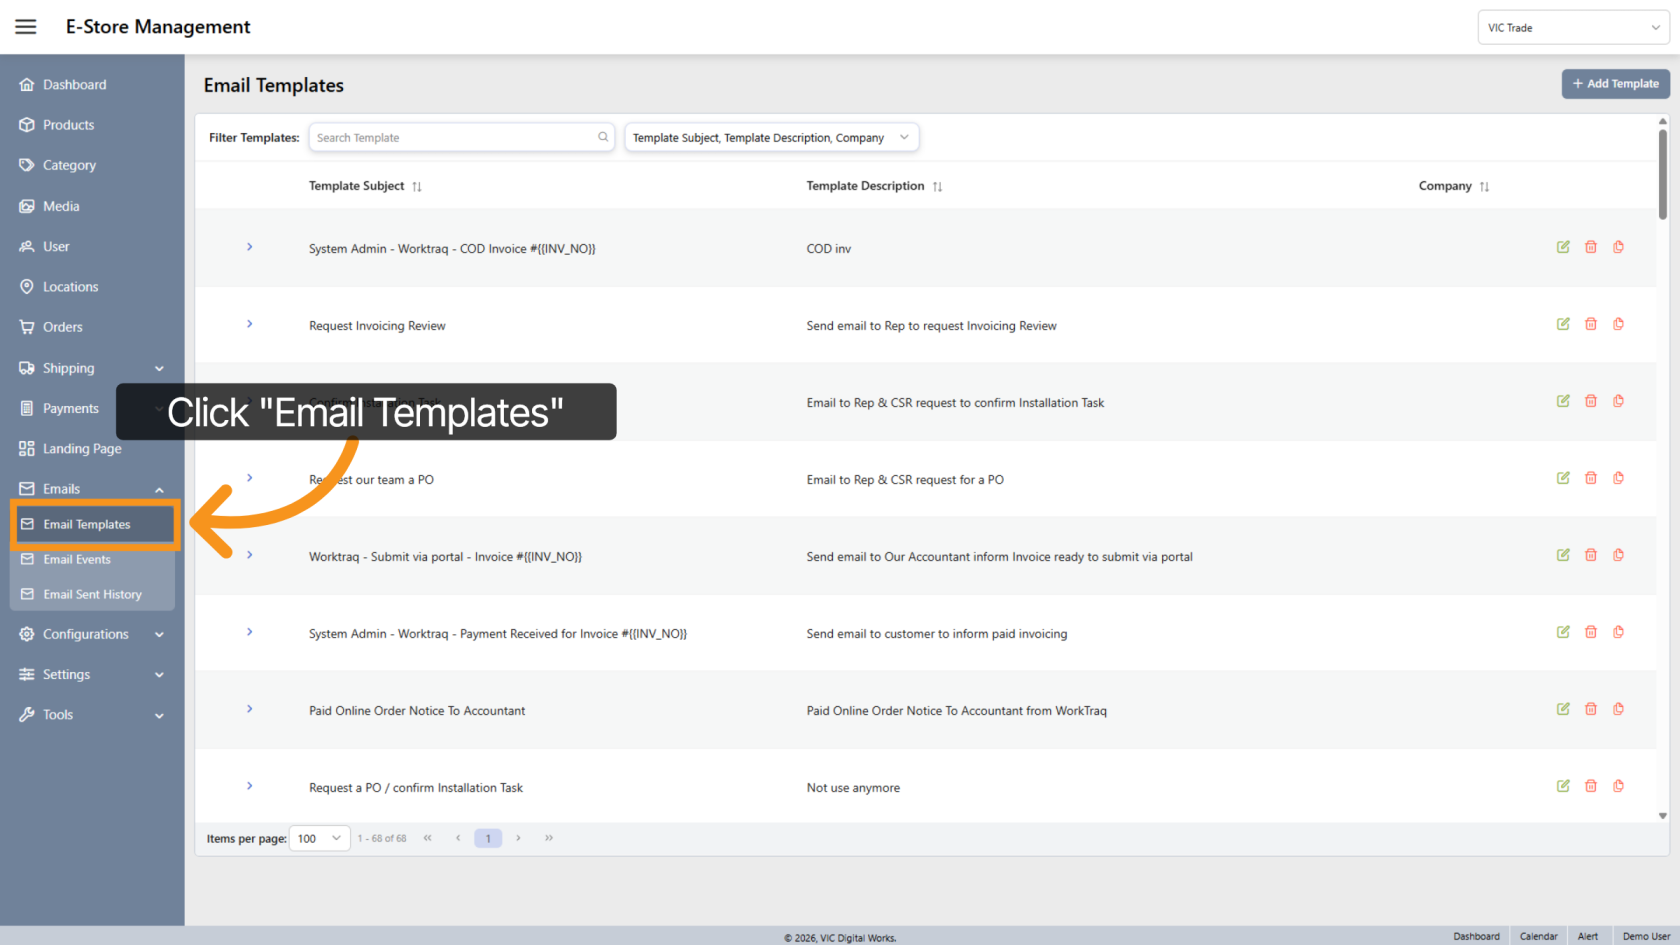Open the Calendar item in the bottom bar
This screenshot has height=945, width=1680.
pos(1538,936)
